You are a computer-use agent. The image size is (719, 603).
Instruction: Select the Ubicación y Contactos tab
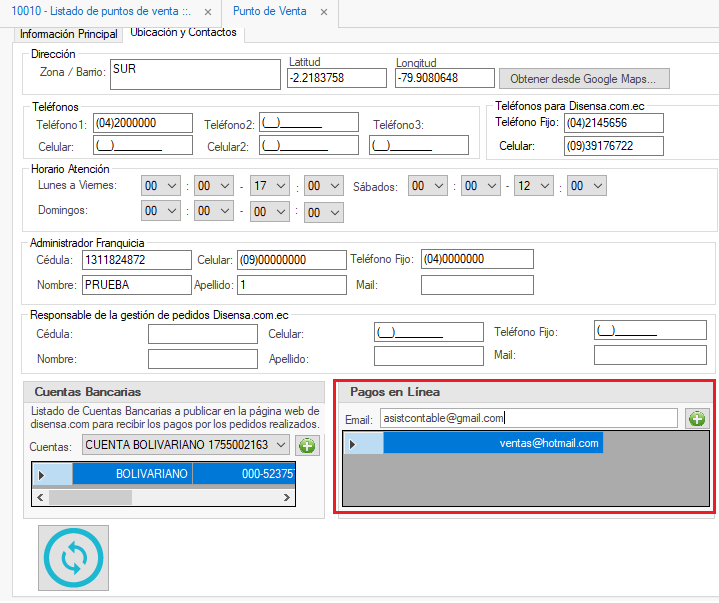click(184, 33)
